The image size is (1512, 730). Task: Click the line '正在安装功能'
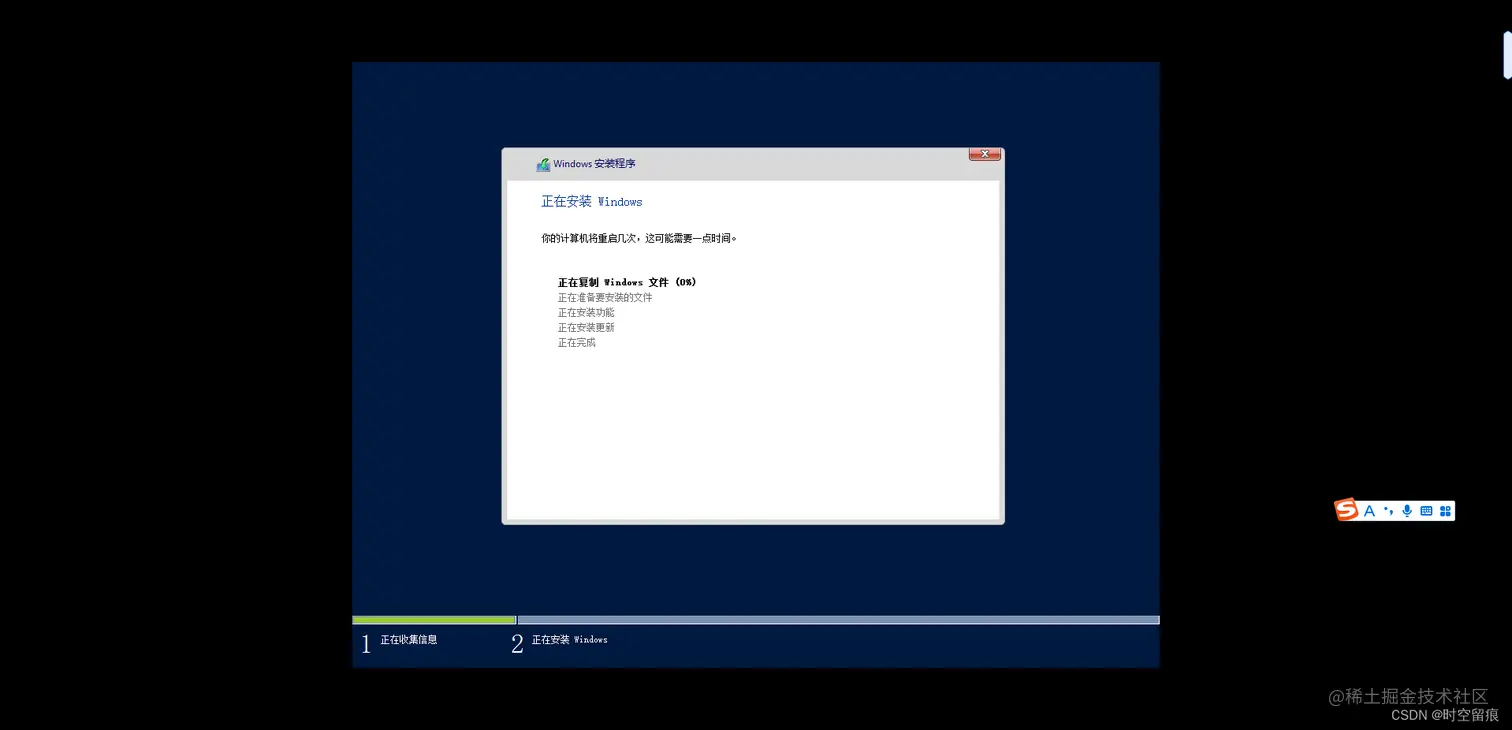[x=586, y=313]
